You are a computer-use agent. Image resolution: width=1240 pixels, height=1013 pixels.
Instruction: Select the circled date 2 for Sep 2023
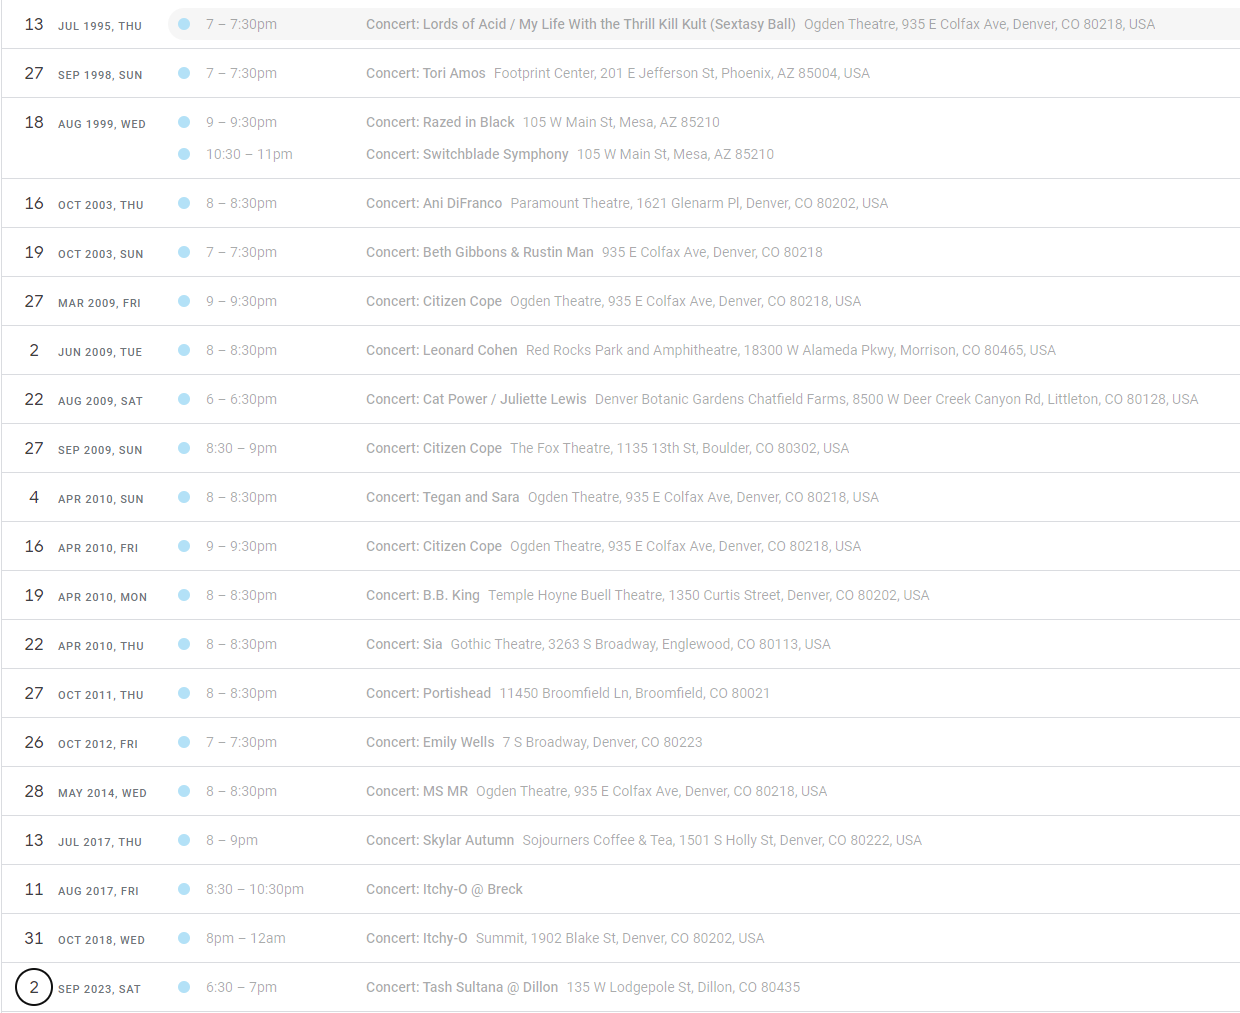coord(34,987)
